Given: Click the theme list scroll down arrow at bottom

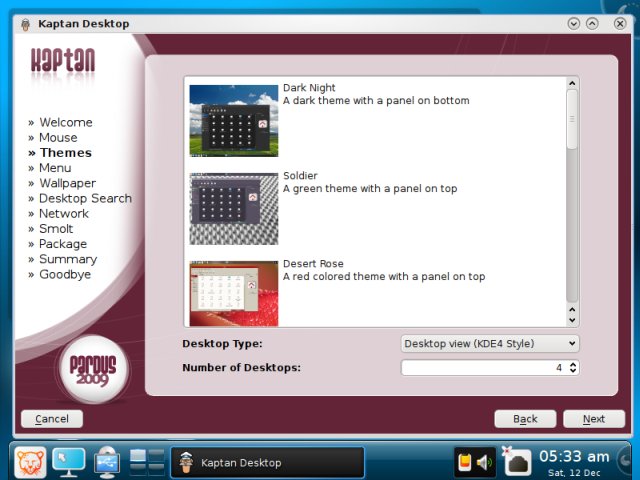Looking at the screenshot, I should pyautogui.click(x=572, y=320).
